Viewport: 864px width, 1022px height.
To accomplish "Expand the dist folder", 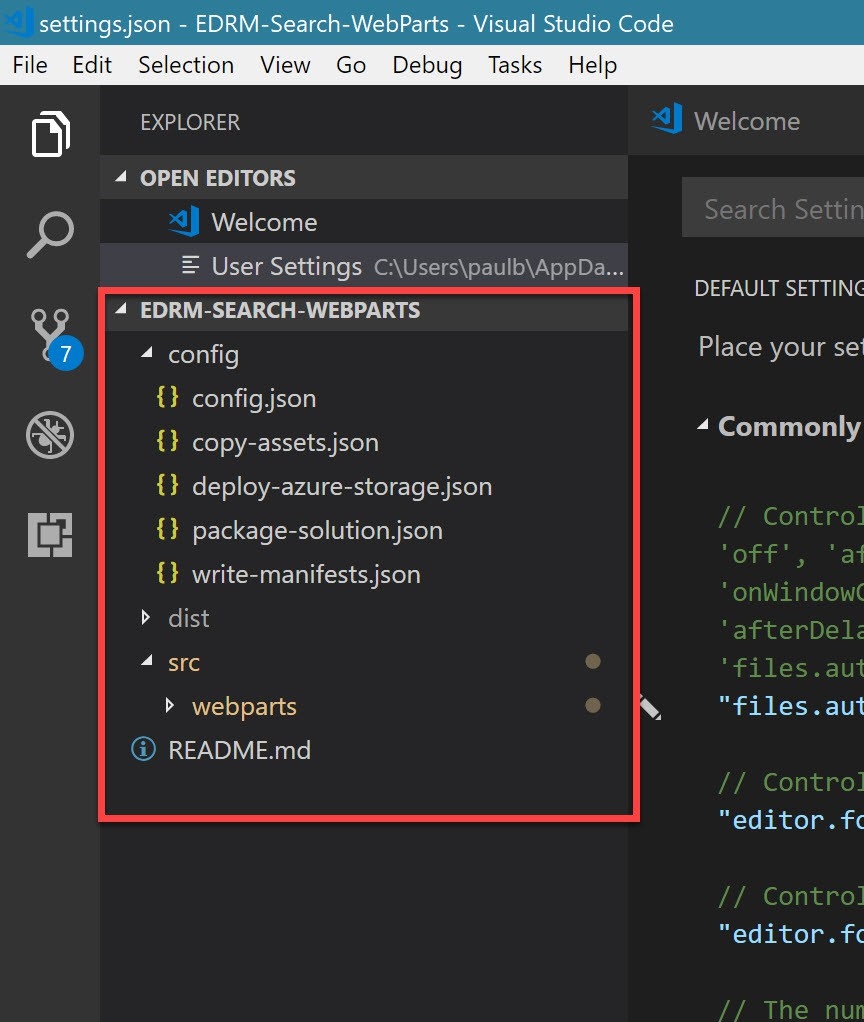I will point(147,618).
